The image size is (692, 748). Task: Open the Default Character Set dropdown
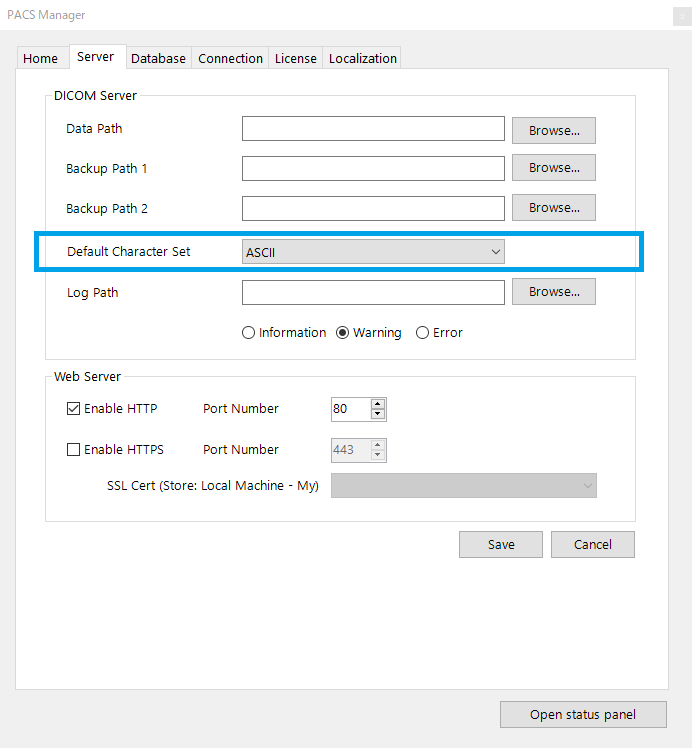[373, 252]
